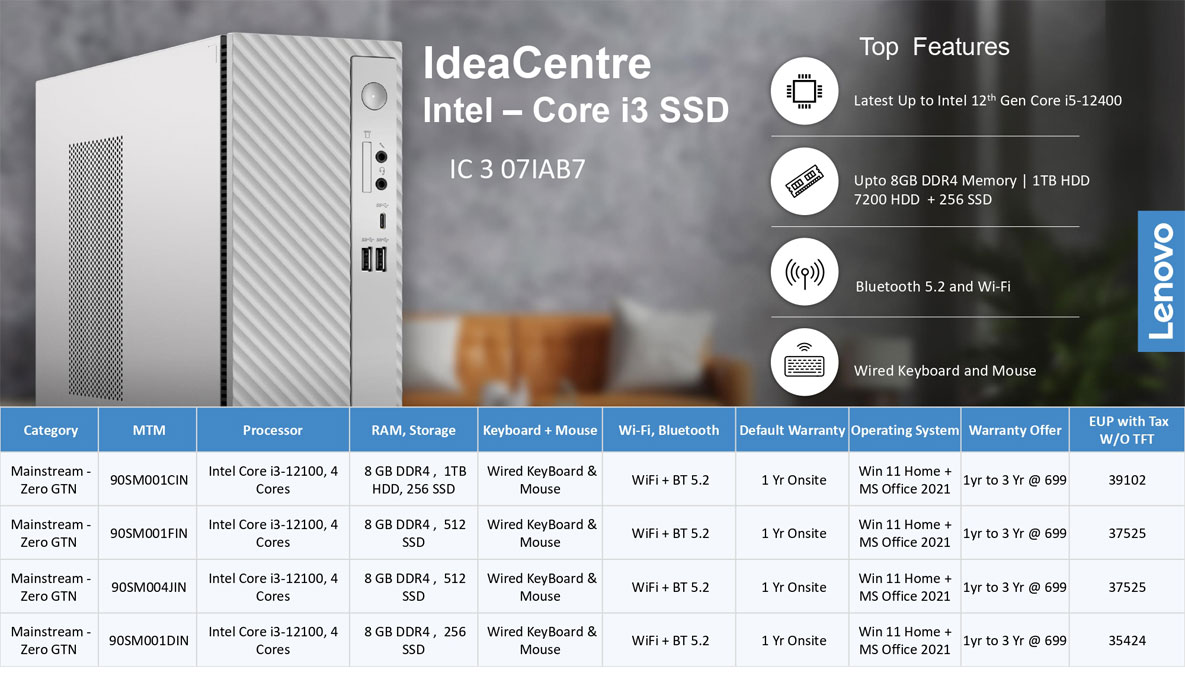Click the "8 GB DDR4, 256 SSD" cell
Image resolution: width=1185 pixels, height=681 pixels.
[x=413, y=640]
